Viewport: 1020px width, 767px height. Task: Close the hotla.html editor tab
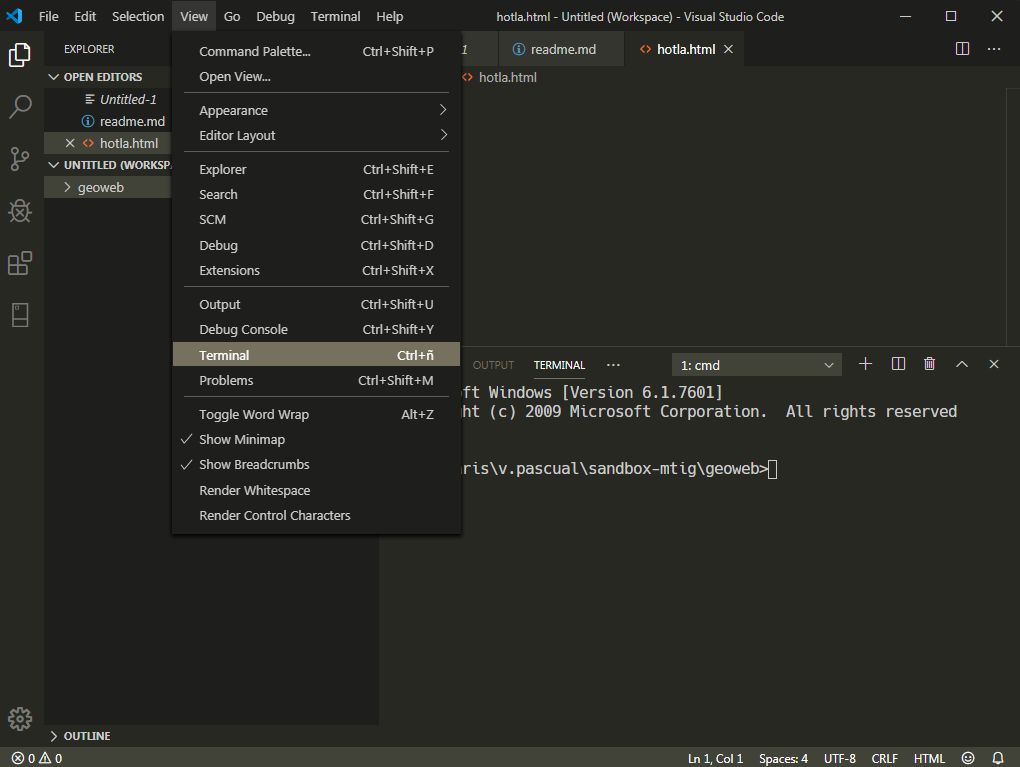click(x=729, y=49)
